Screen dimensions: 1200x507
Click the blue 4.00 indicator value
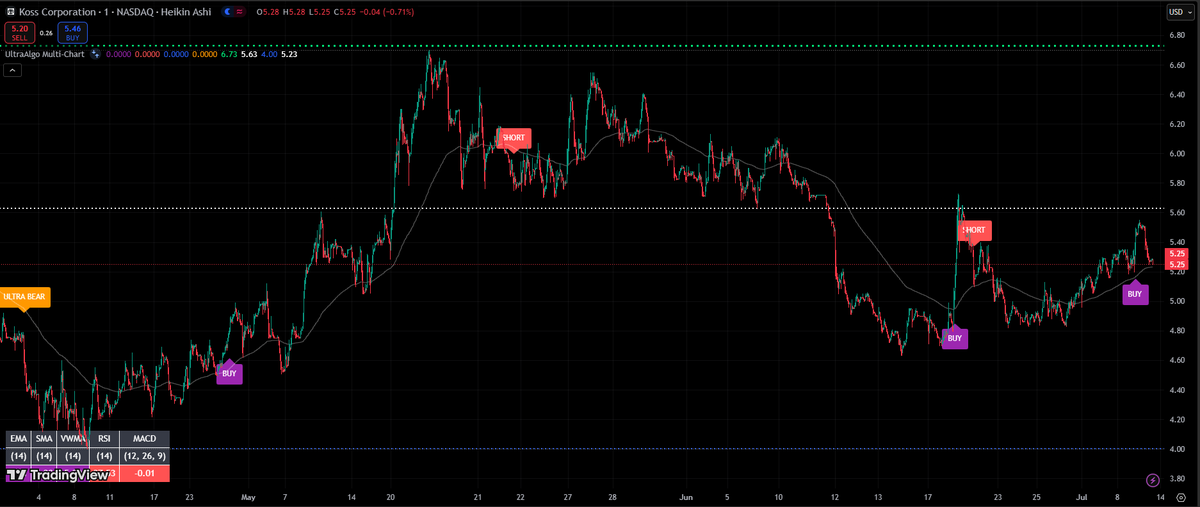[269, 54]
